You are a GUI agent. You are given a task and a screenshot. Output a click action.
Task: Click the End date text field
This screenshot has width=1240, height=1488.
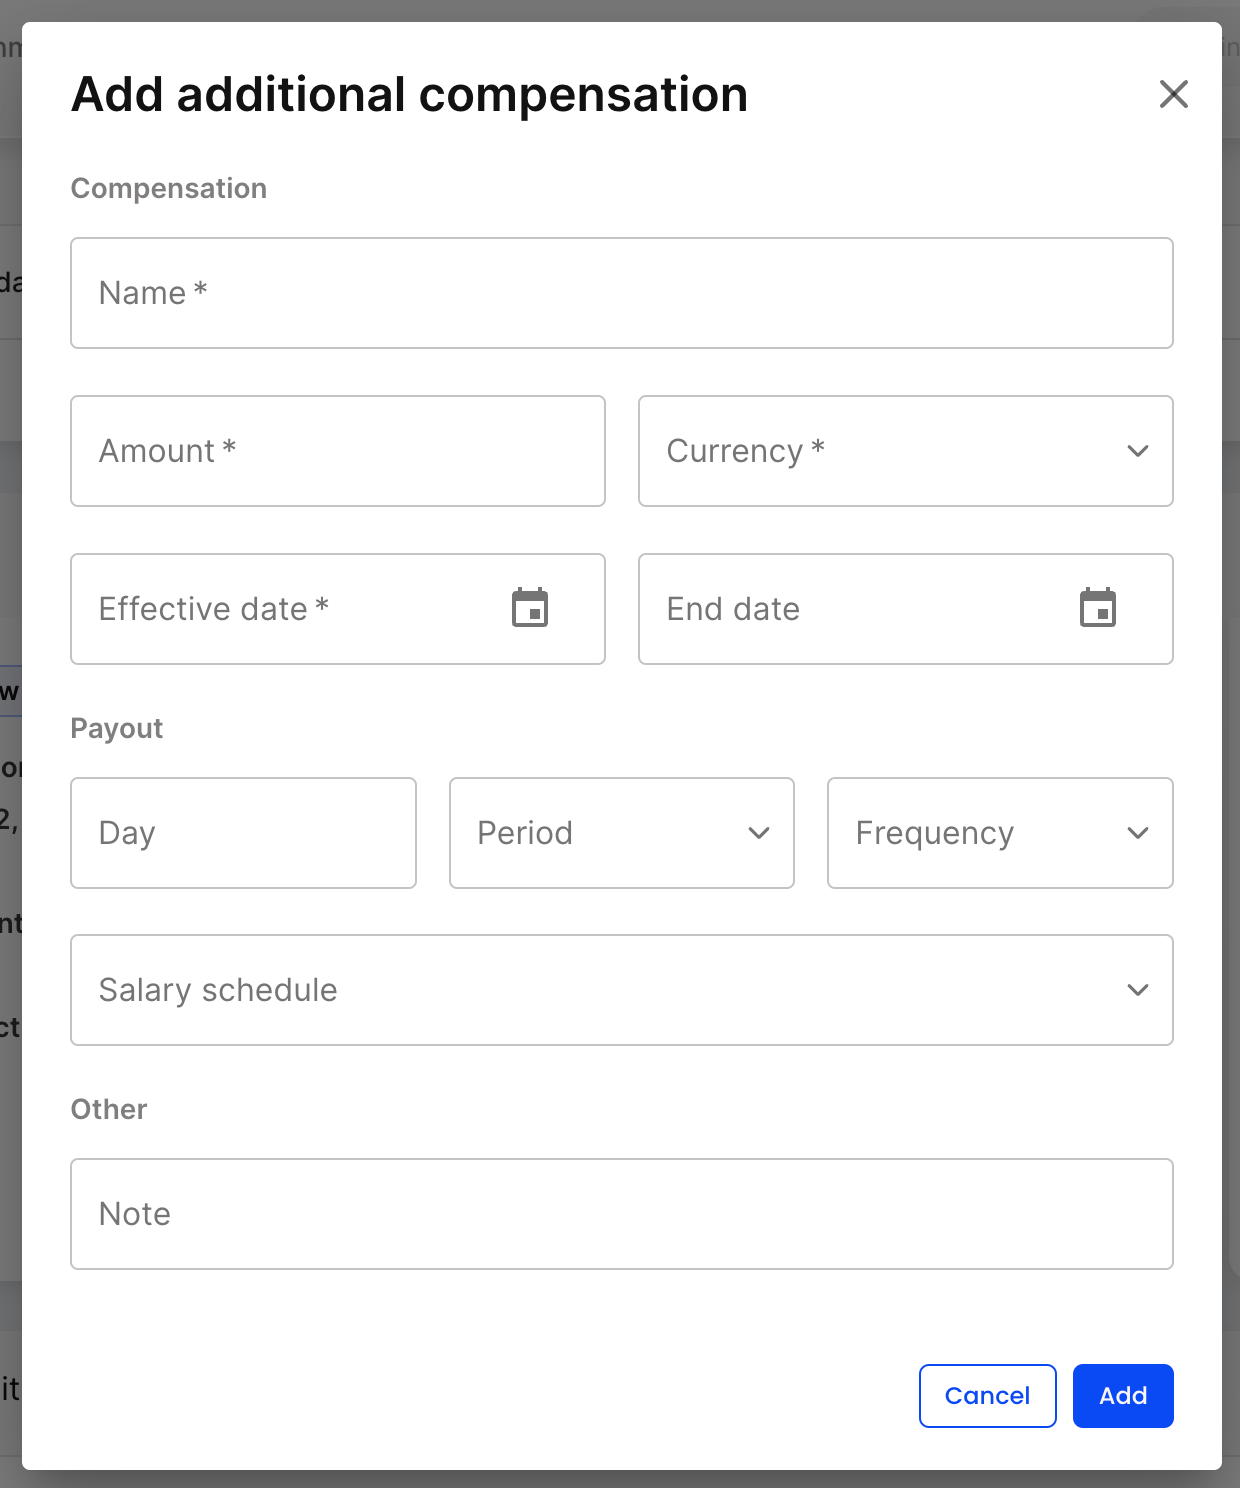coord(860,609)
